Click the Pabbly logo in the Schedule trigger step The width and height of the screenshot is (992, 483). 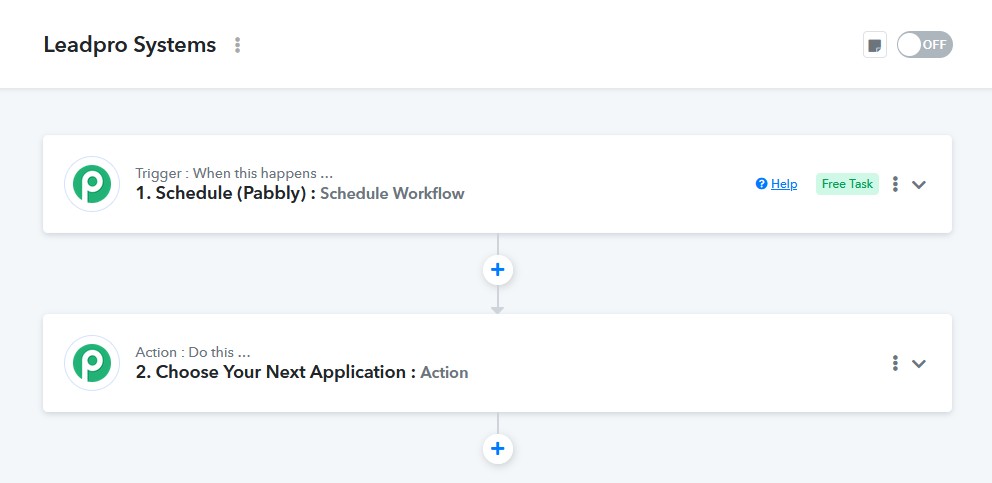pyautogui.click(x=92, y=184)
